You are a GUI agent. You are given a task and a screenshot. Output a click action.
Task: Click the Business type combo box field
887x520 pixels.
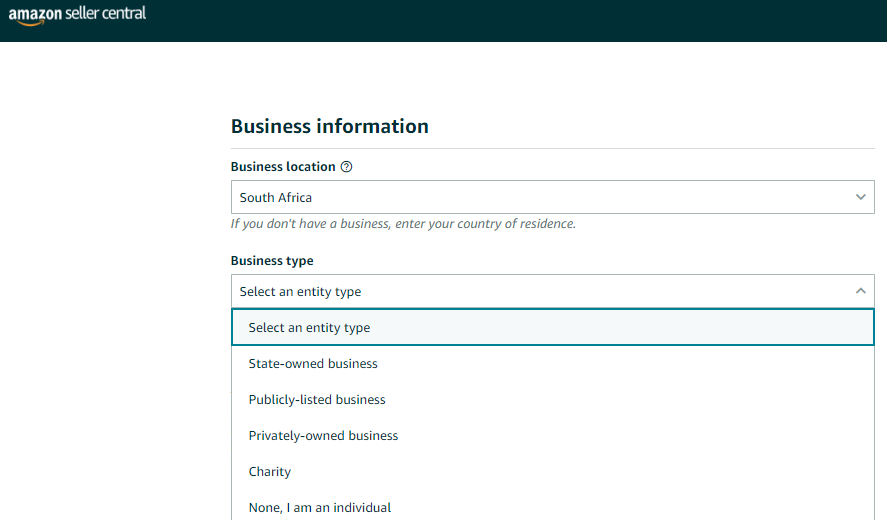553,291
